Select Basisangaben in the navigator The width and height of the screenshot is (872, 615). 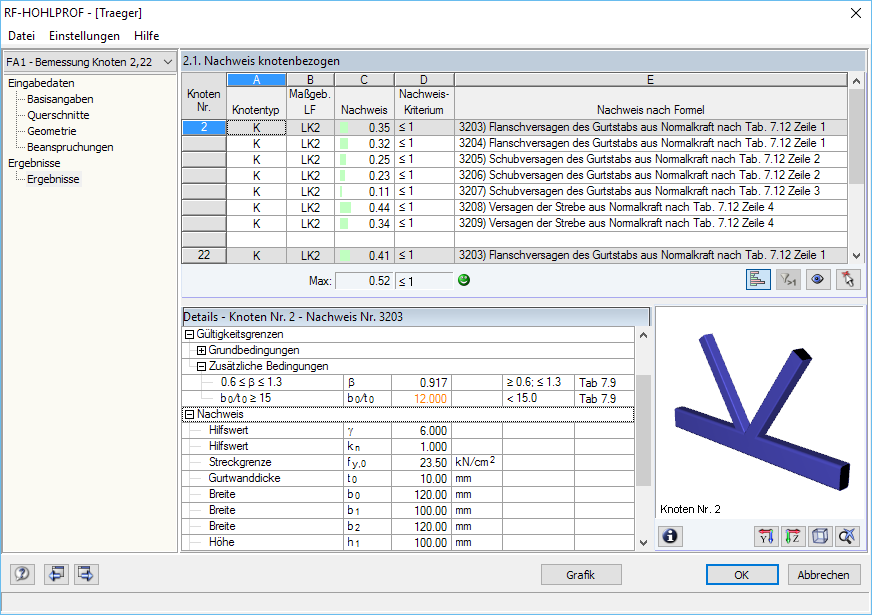(60, 99)
